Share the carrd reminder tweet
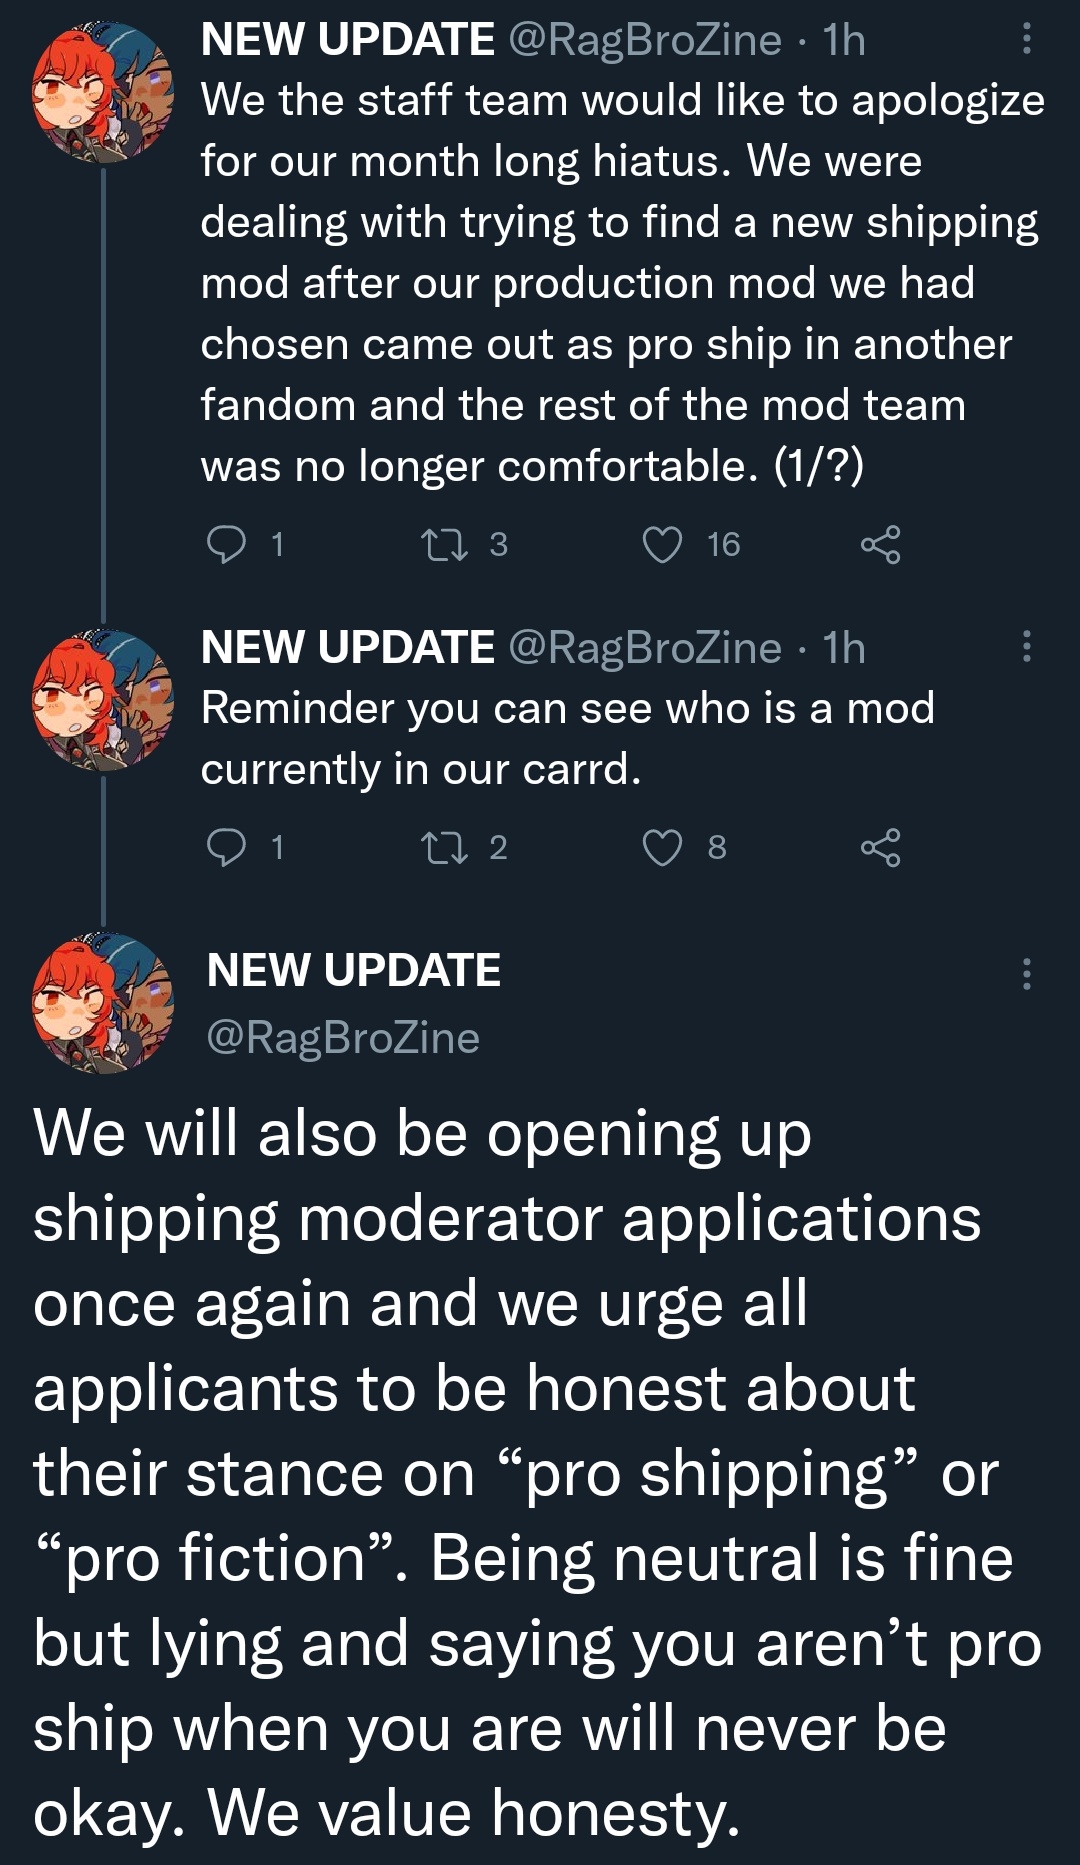 [x=880, y=848]
